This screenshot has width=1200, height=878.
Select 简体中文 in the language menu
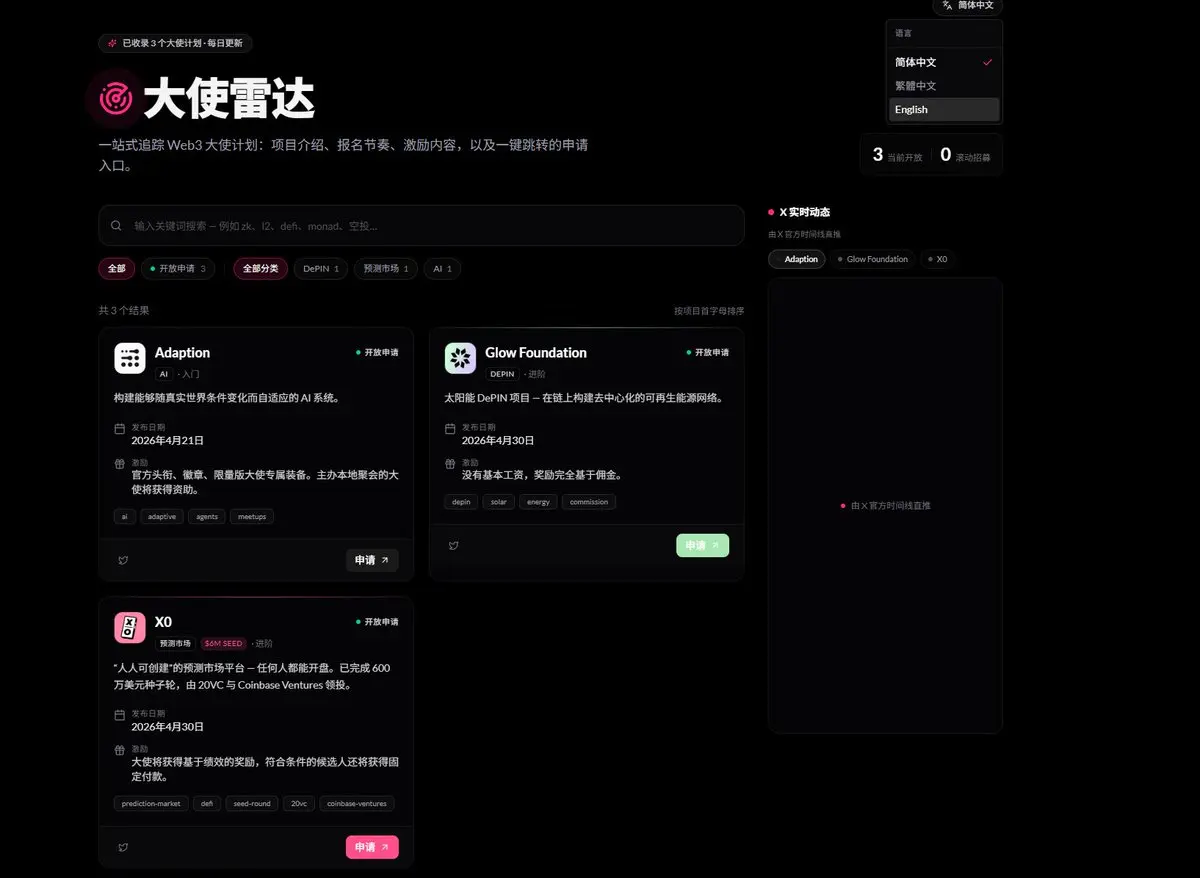click(x=944, y=62)
